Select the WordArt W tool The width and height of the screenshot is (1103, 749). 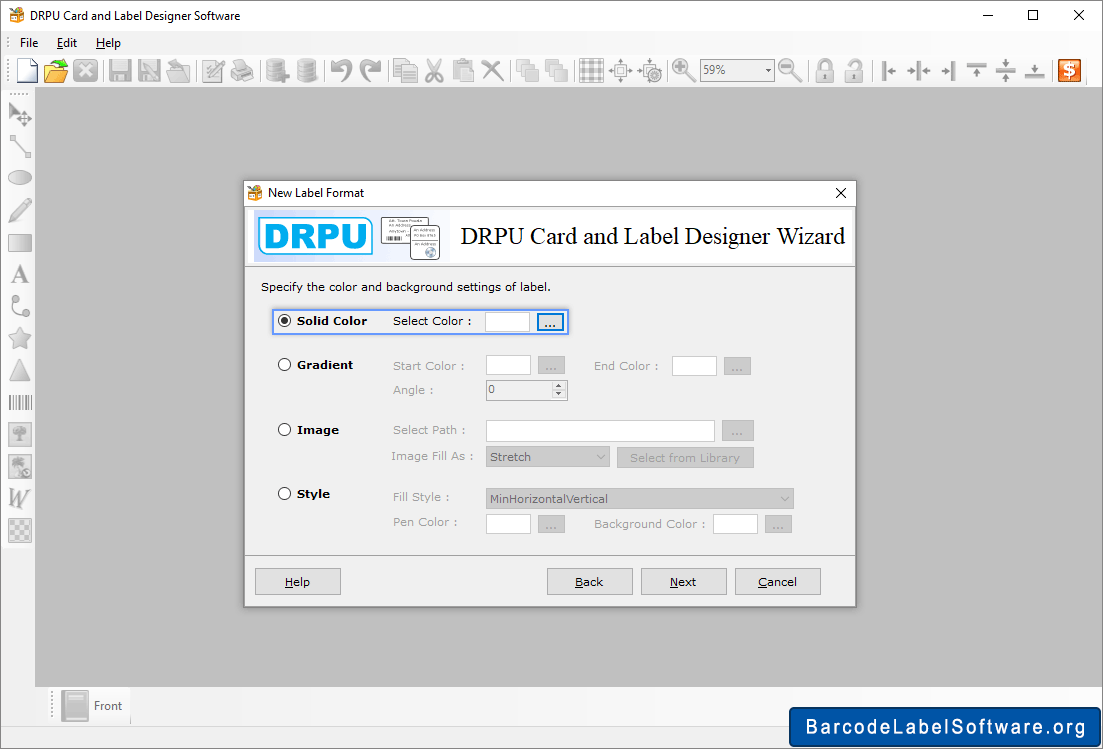click(20, 498)
